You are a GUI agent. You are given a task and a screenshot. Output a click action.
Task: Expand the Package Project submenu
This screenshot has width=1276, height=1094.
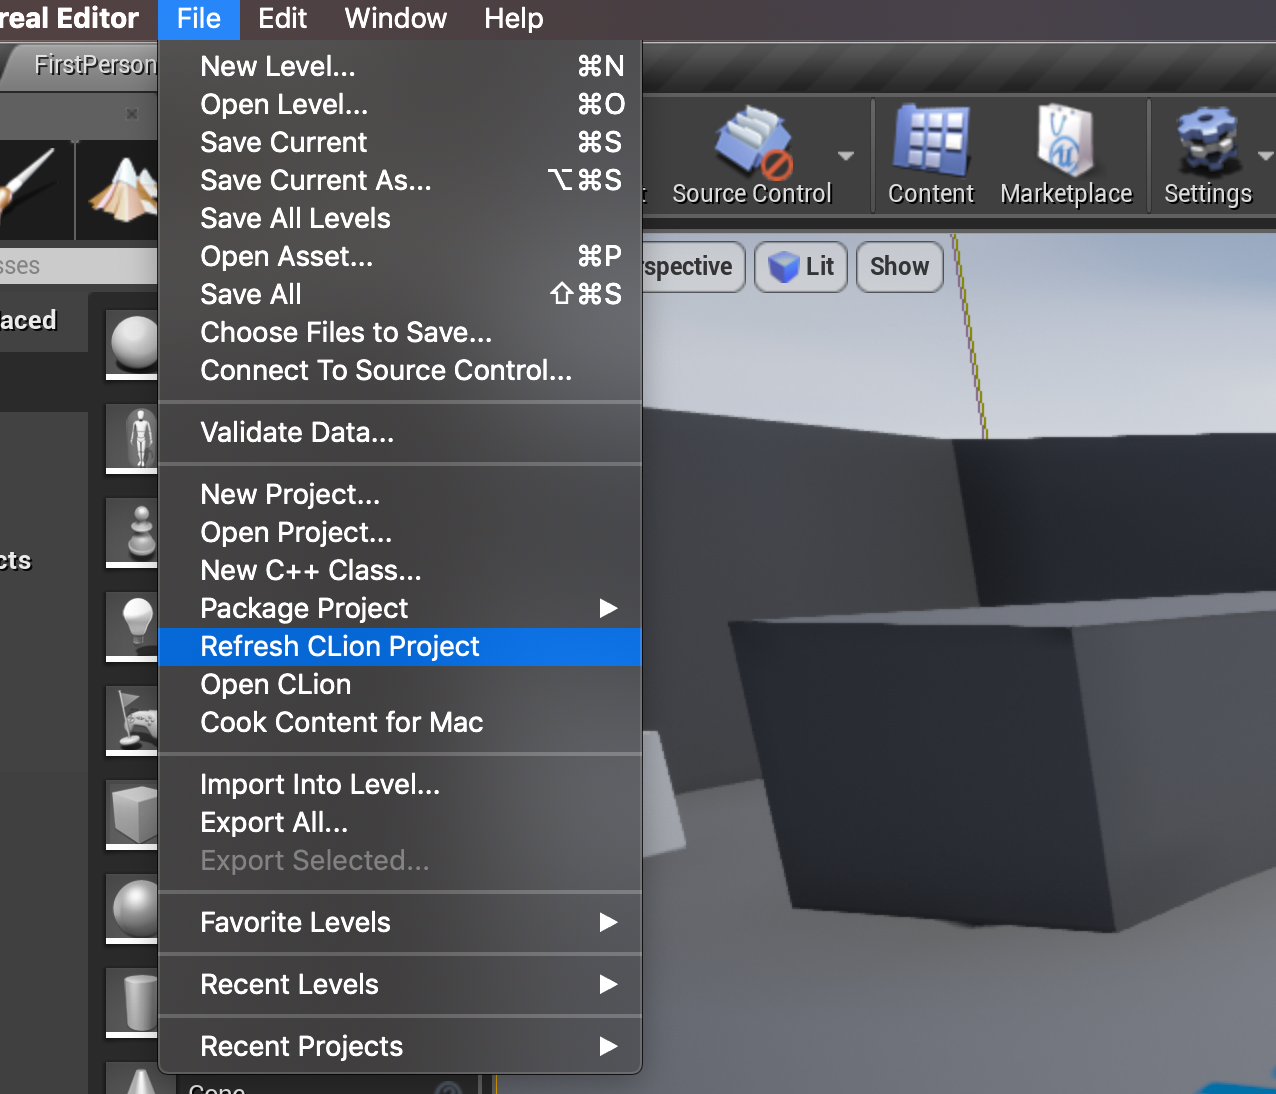400,608
